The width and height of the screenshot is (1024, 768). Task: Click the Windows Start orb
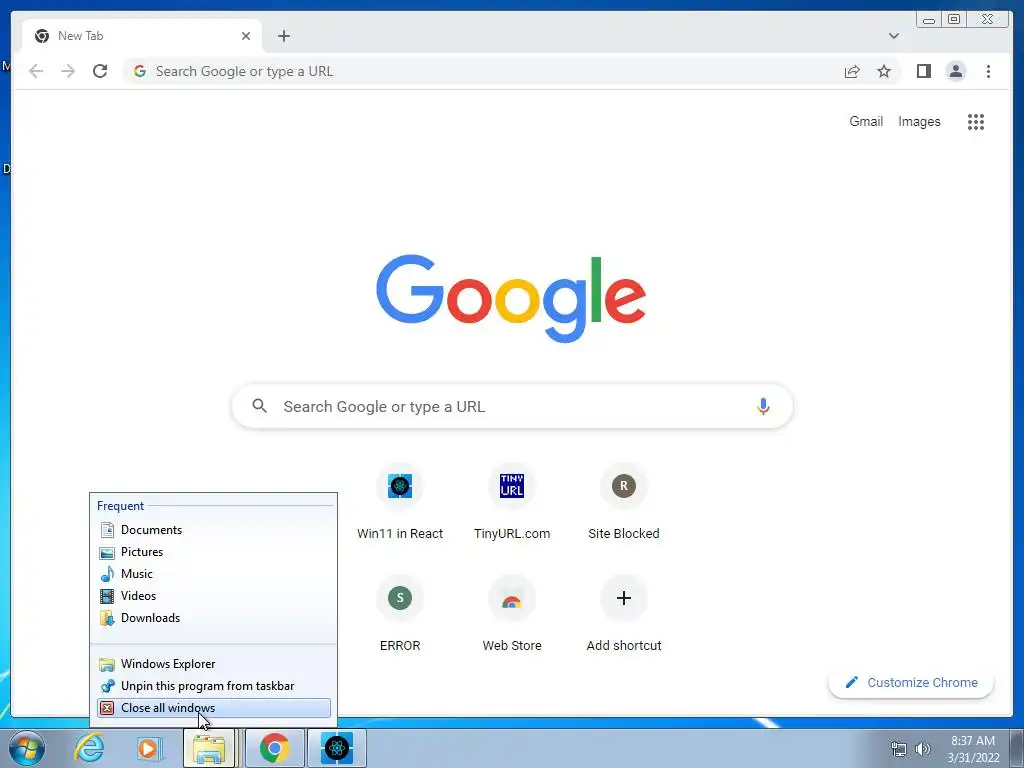(26, 748)
